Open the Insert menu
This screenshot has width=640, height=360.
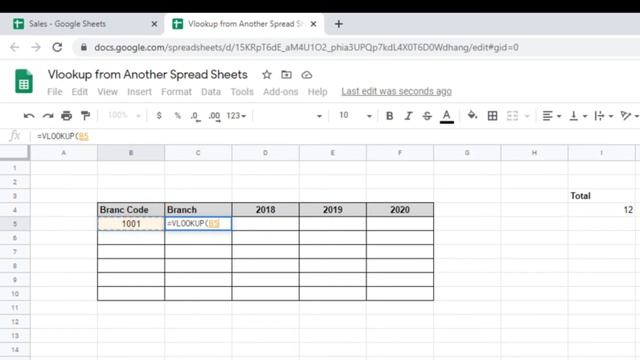(139, 92)
